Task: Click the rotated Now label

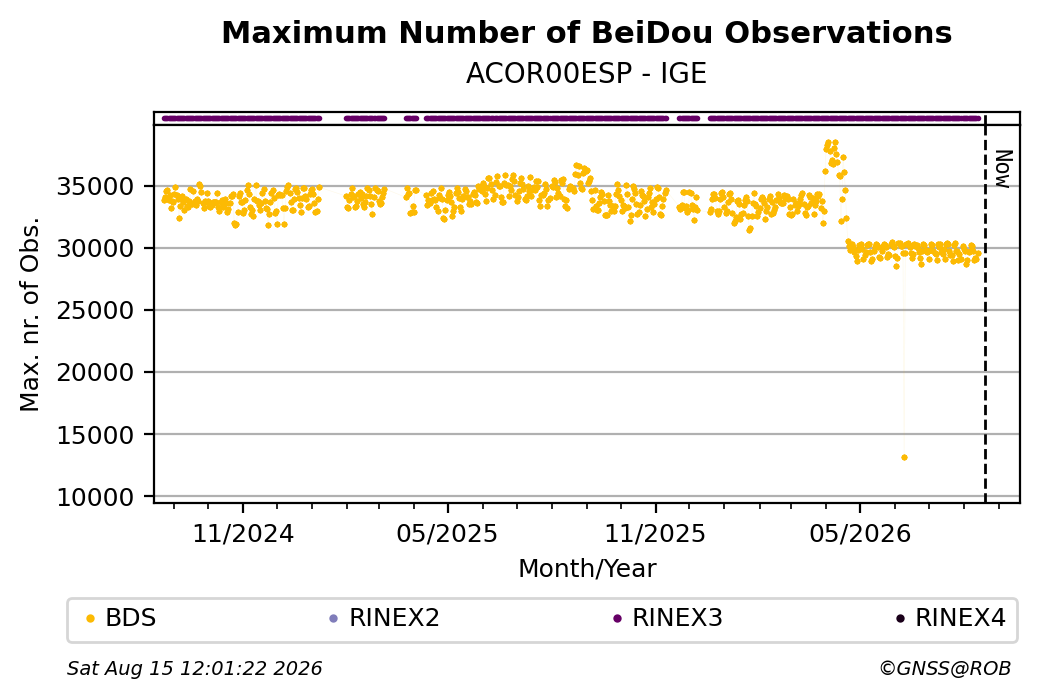Action: pyautogui.click(x=1004, y=169)
